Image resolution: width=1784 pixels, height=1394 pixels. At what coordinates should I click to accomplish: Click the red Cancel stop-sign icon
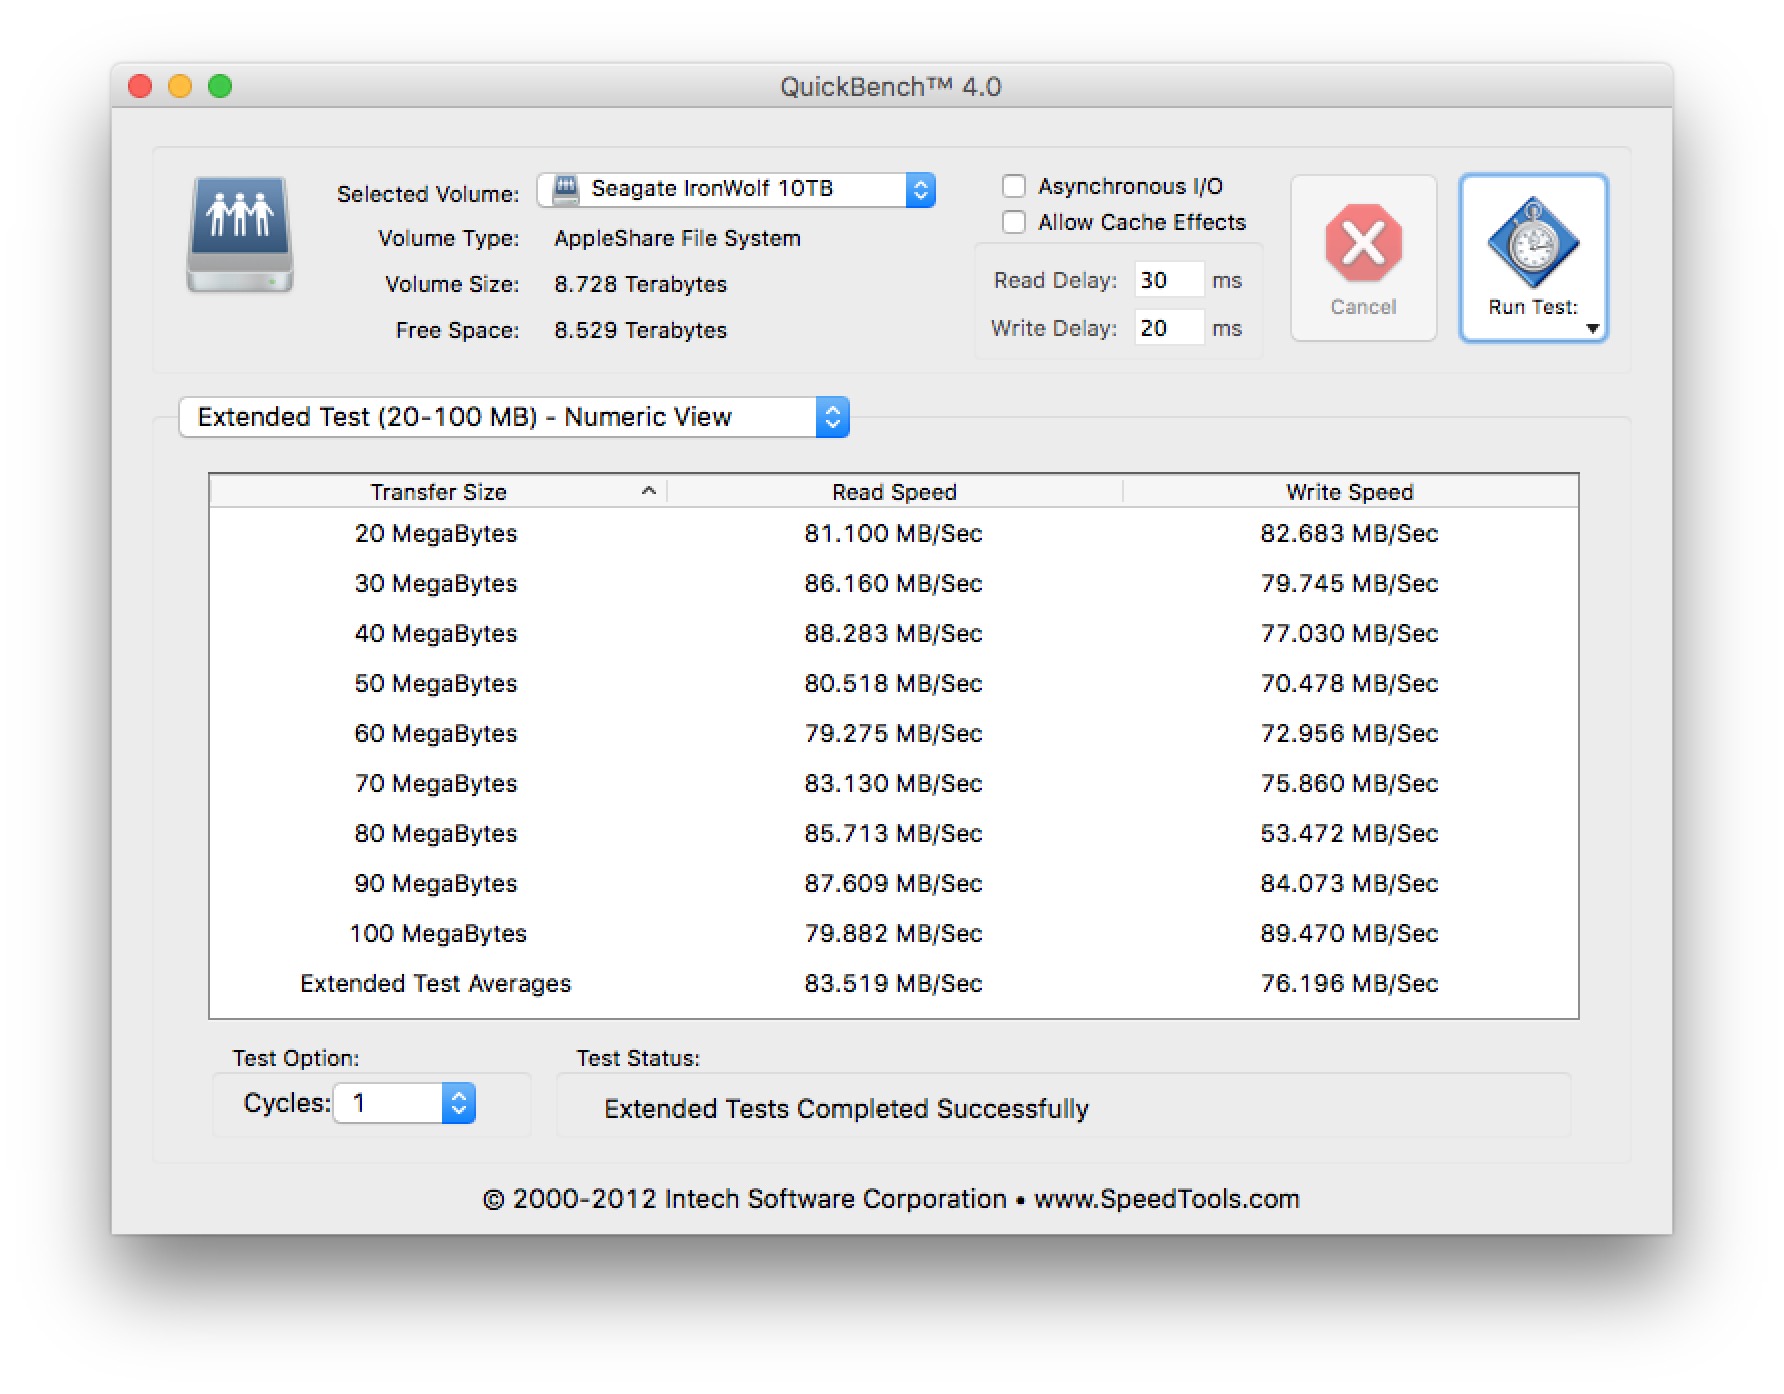[1363, 243]
